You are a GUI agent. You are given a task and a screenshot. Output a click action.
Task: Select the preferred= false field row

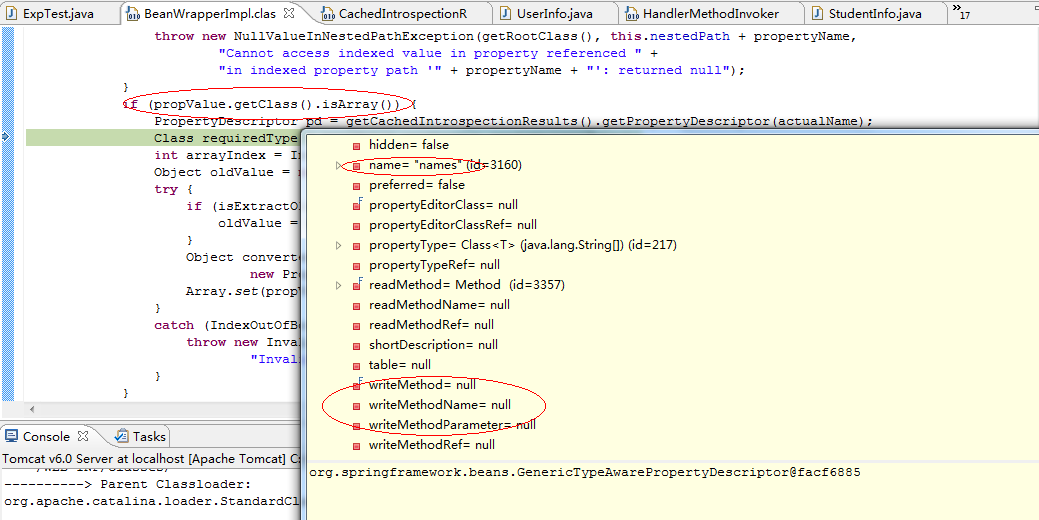point(417,185)
